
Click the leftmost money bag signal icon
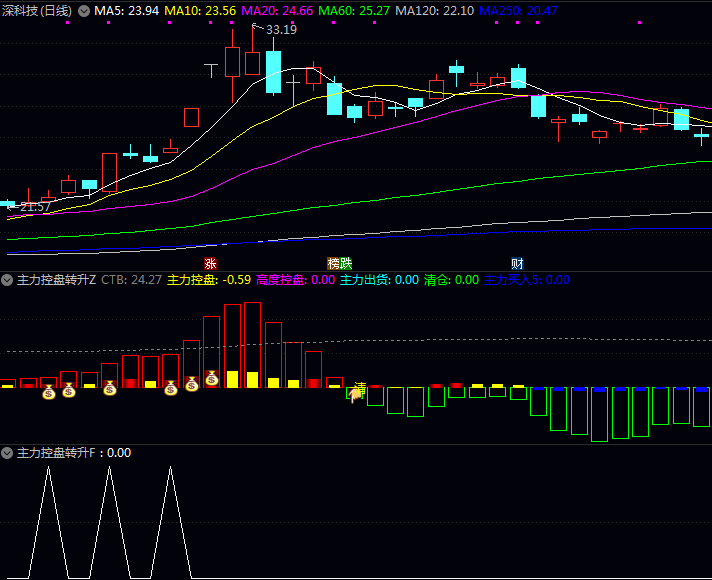[x=48, y=392]
